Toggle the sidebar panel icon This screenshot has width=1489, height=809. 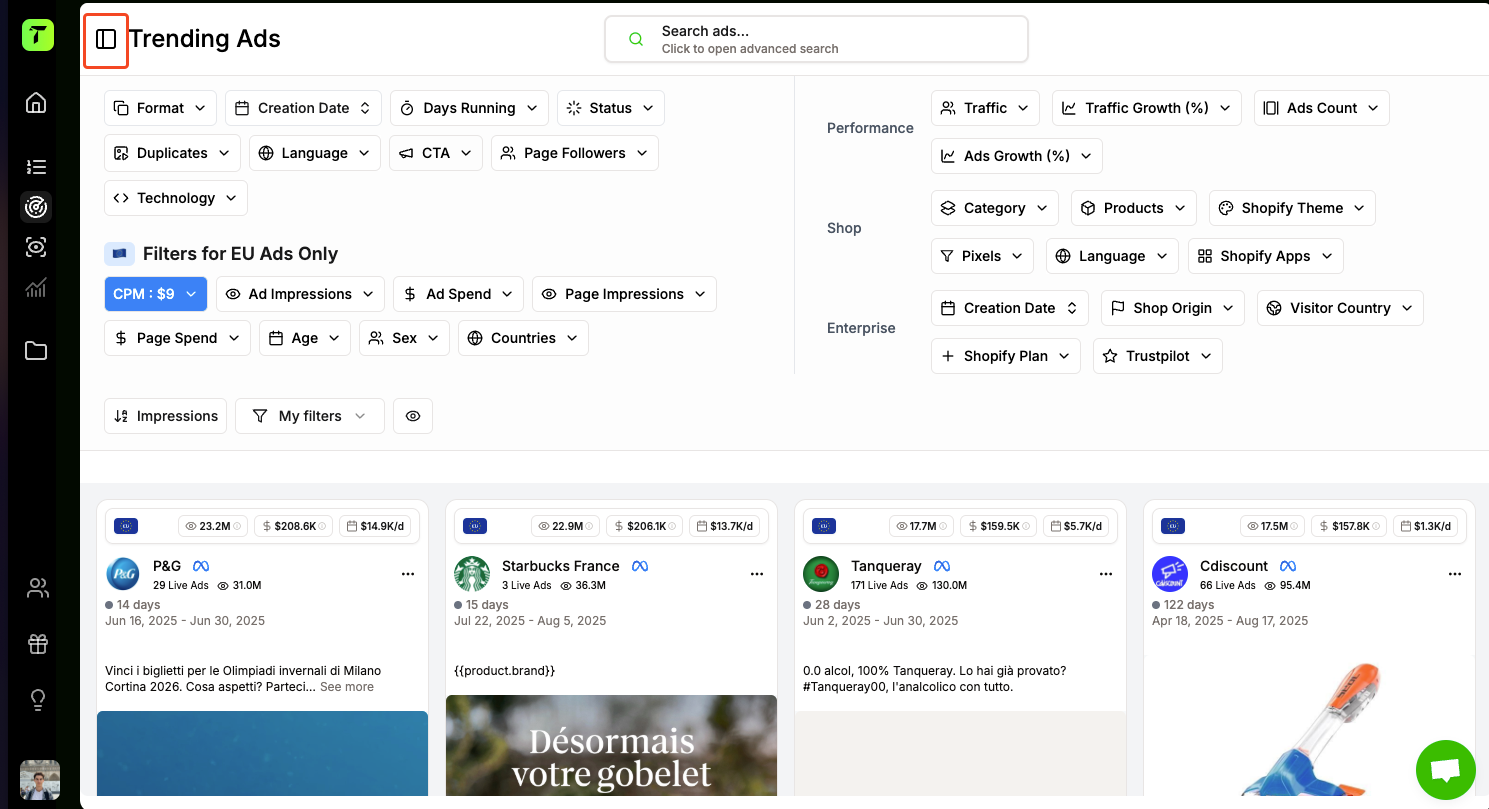[106, 39]
